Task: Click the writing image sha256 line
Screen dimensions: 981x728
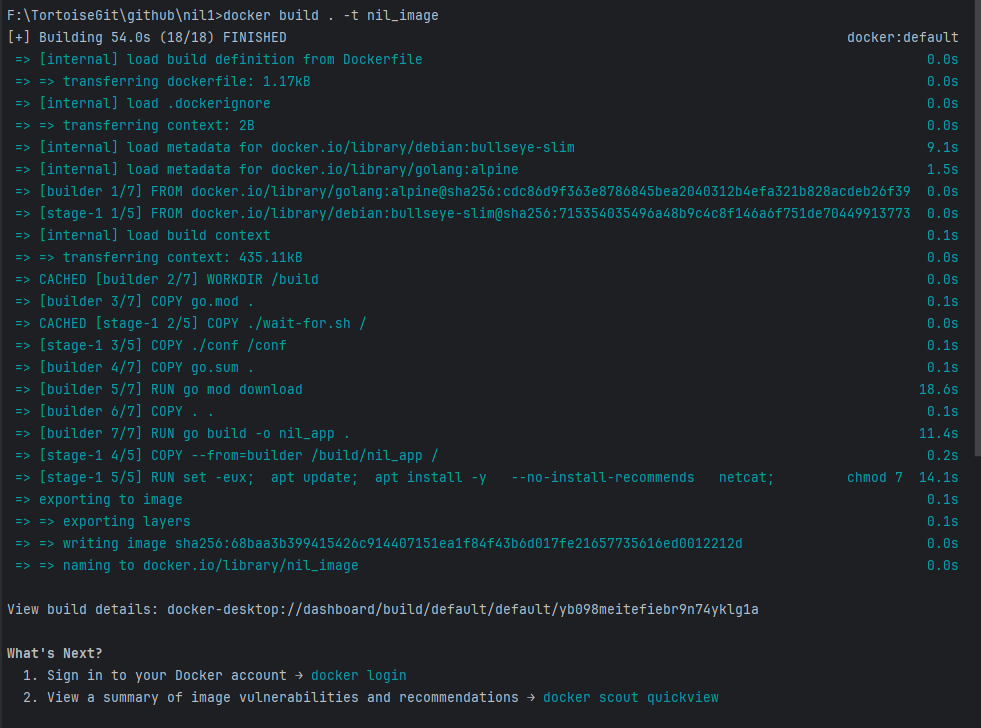Action: coord(402,543)
